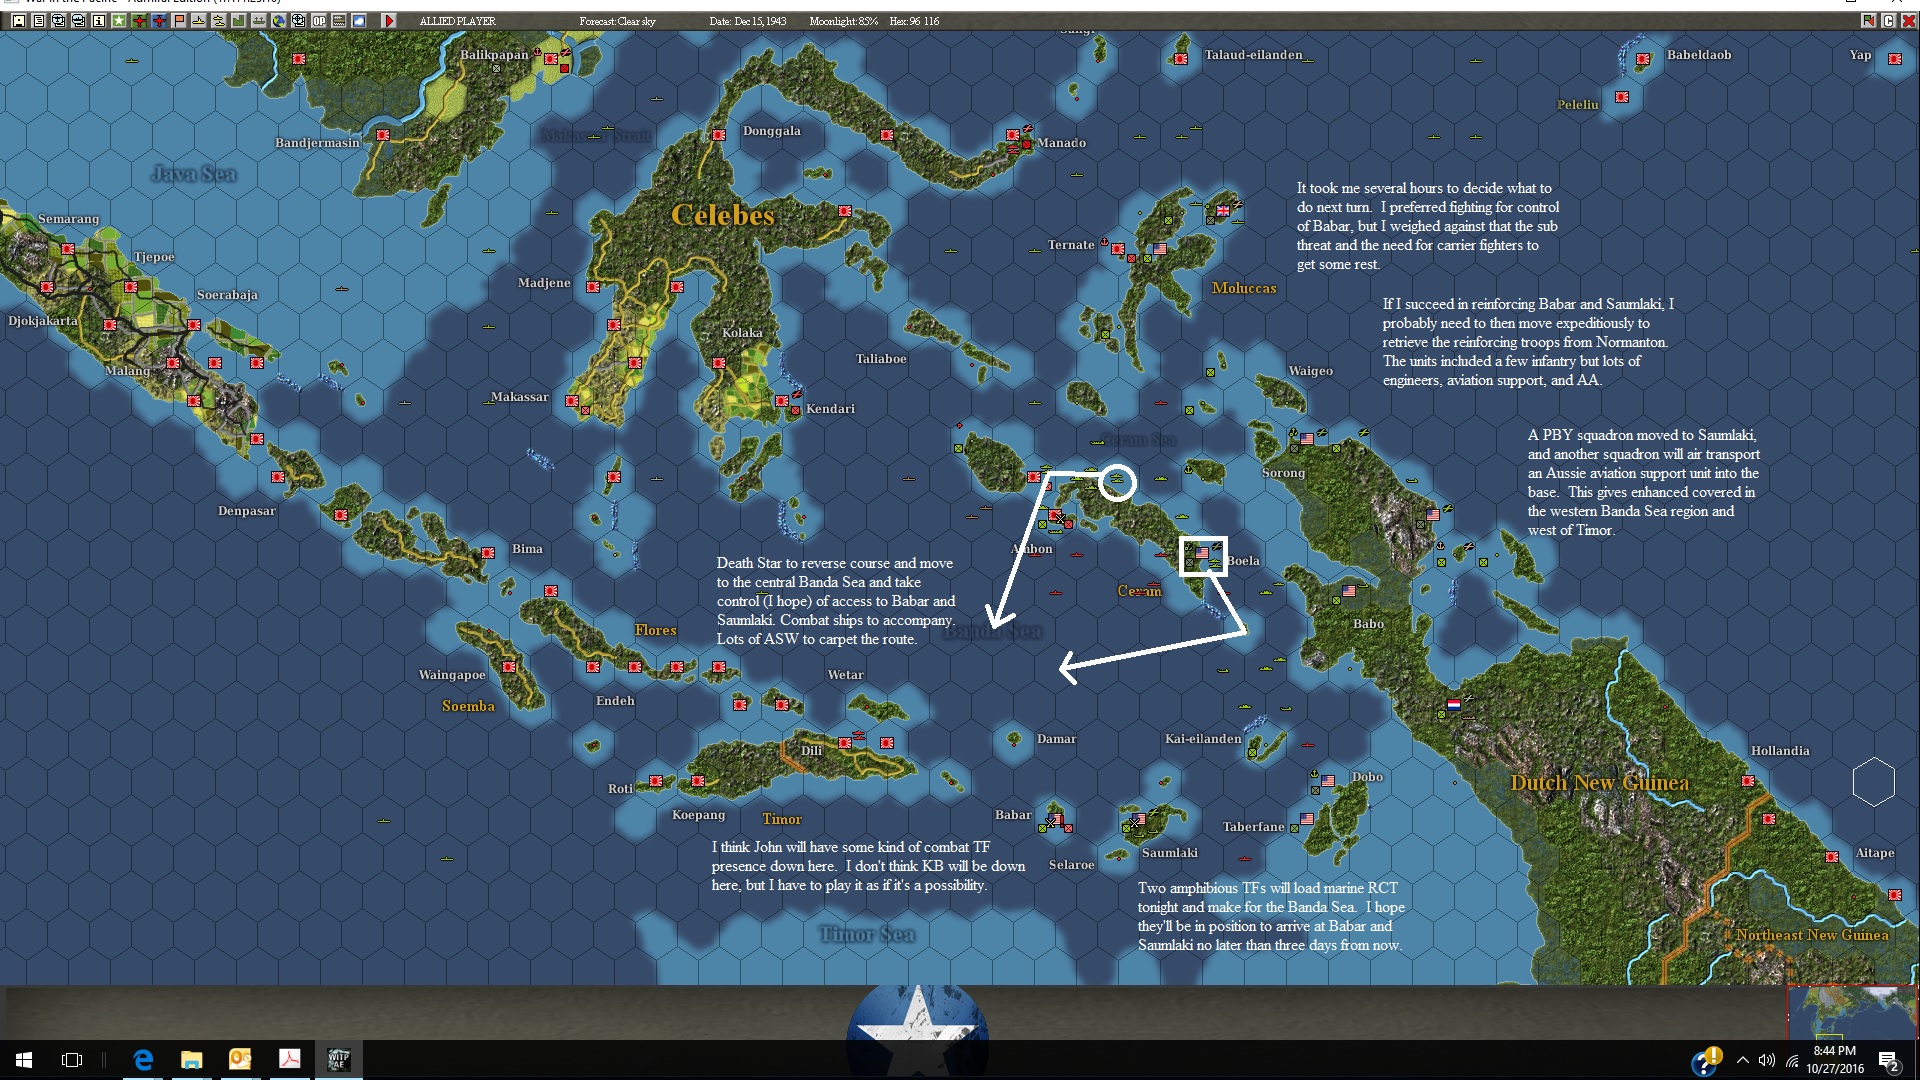Click the information 'i' toolbar icon
Viewport: 1920px width, 1080px height.
point(99,20)
